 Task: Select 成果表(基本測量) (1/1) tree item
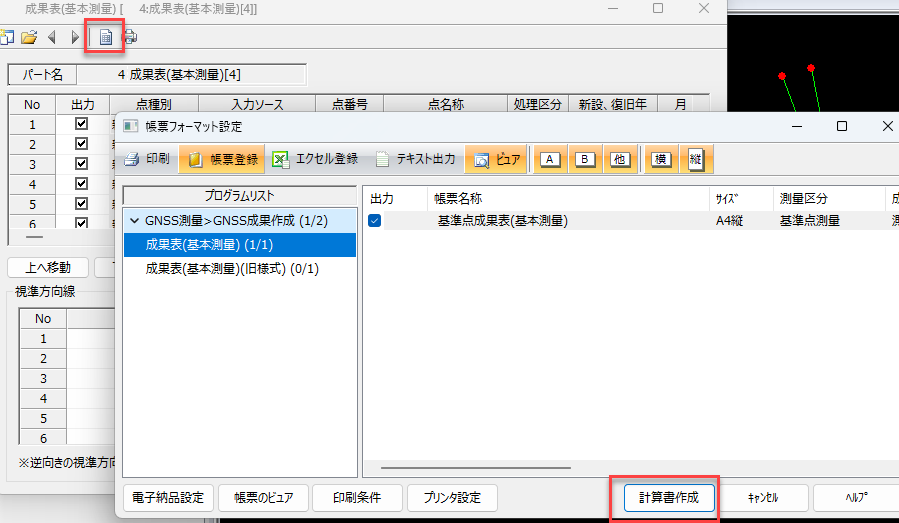[240, 245]
